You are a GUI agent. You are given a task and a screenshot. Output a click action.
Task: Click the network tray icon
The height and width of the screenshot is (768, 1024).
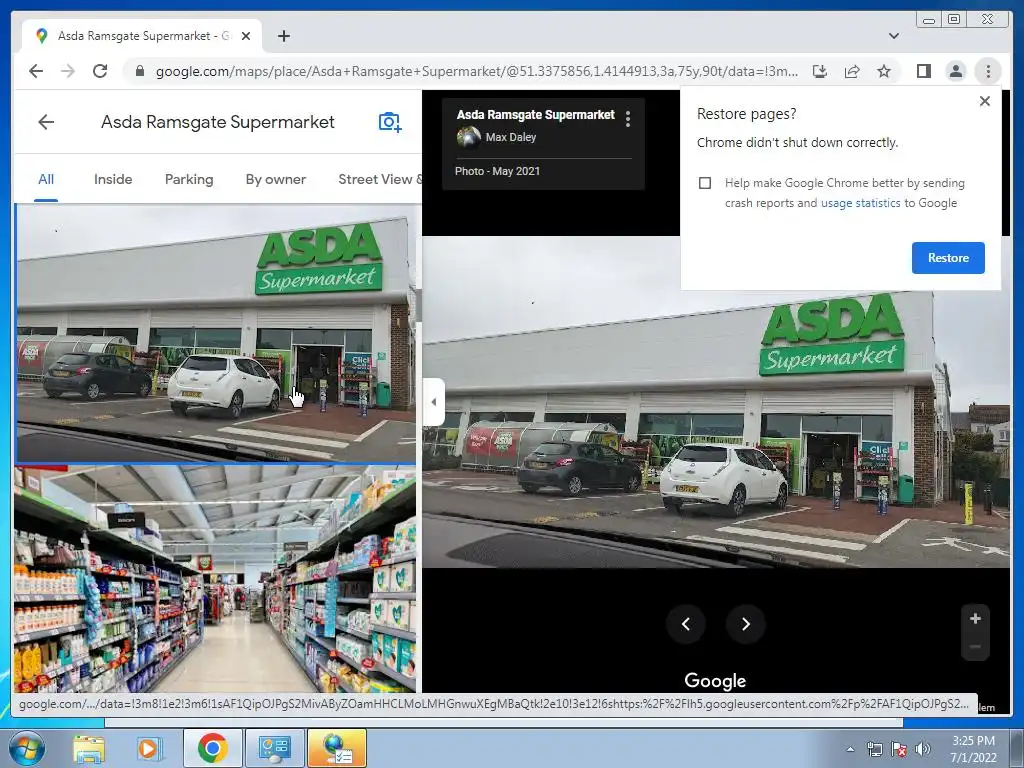(874, 749)
